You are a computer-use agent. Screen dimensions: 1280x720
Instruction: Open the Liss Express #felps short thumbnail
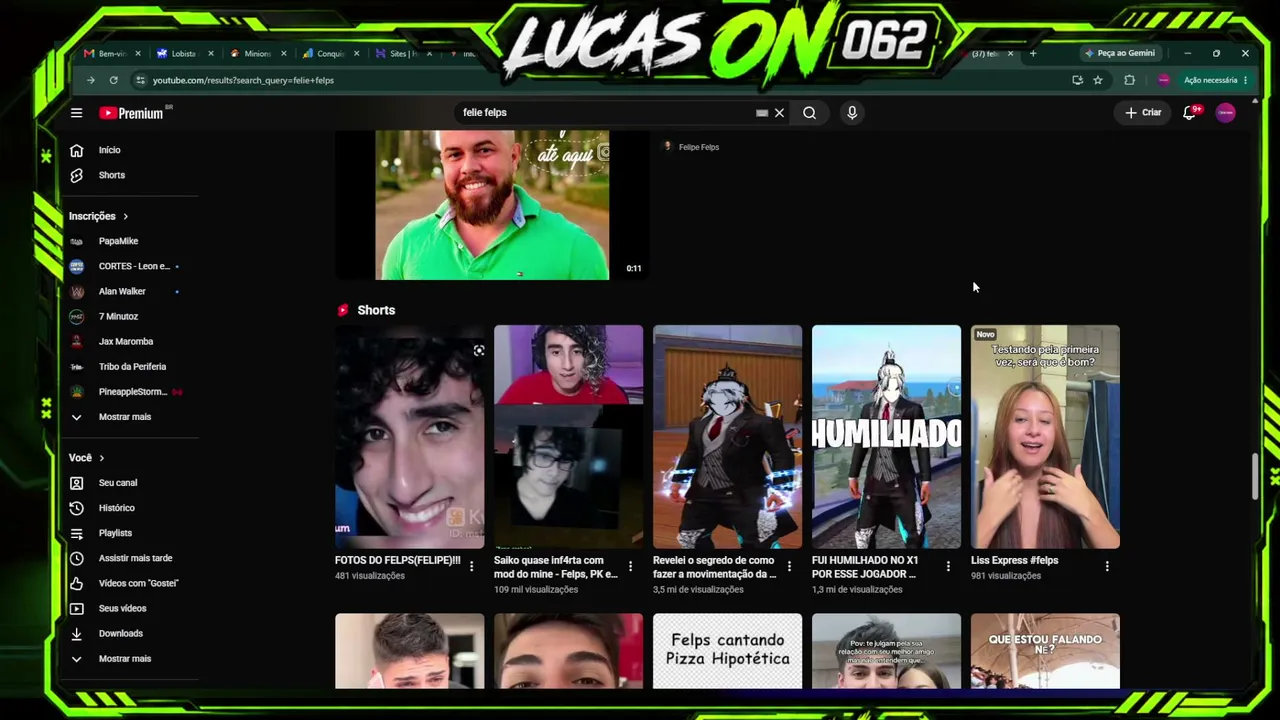[x=1045, y=437]
